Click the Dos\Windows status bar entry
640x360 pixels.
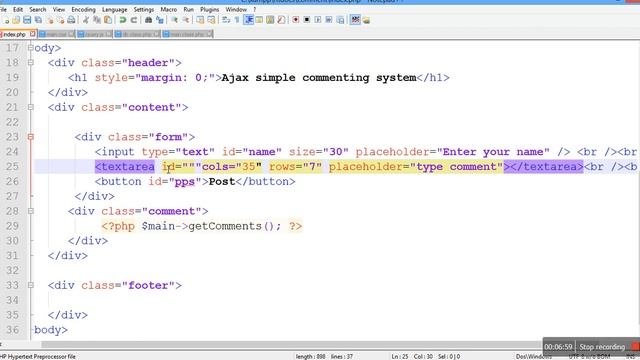tap(533, 356)
